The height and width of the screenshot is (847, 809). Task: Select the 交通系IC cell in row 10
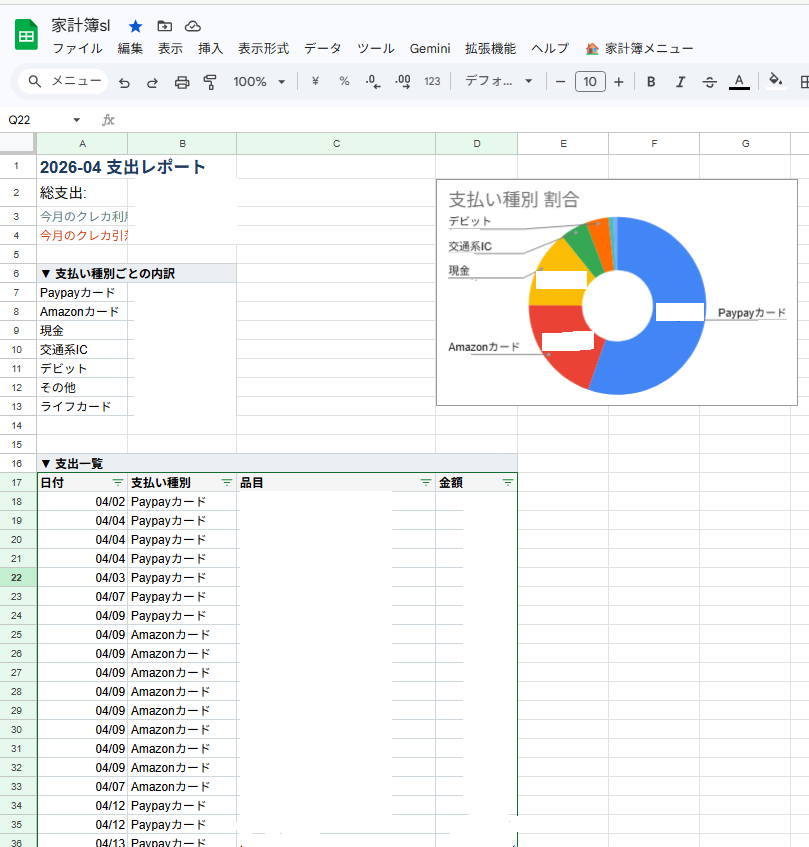click(x=82, y=349)
